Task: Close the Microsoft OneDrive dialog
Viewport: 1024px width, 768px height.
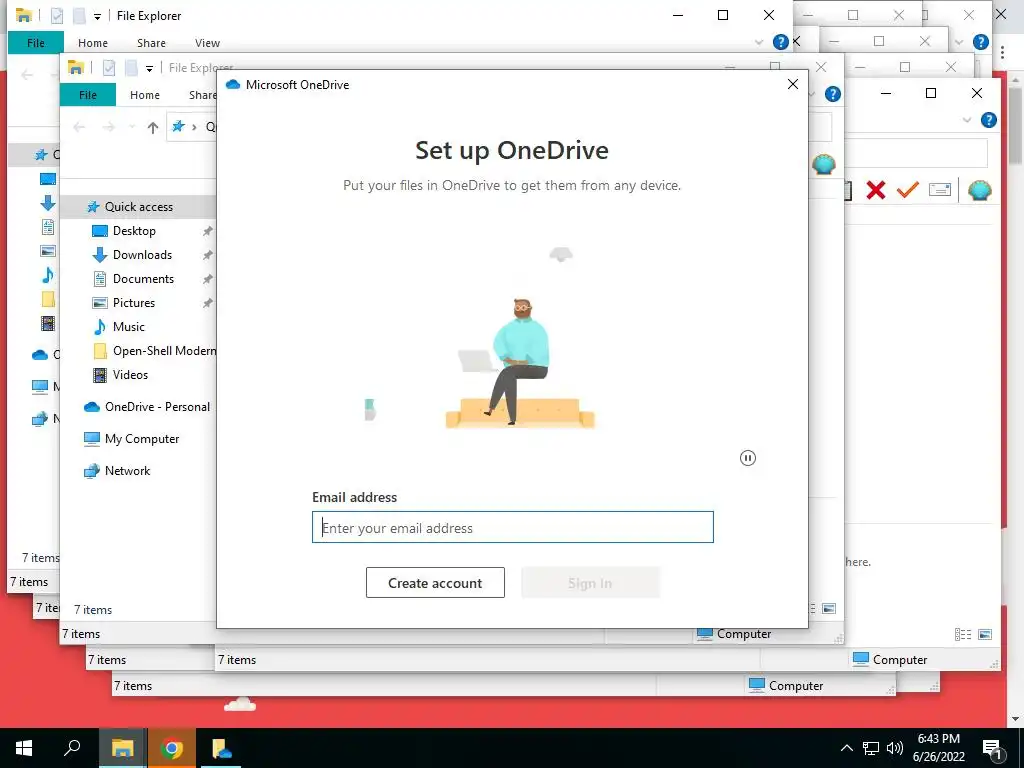Action: (x=793, y=84)
